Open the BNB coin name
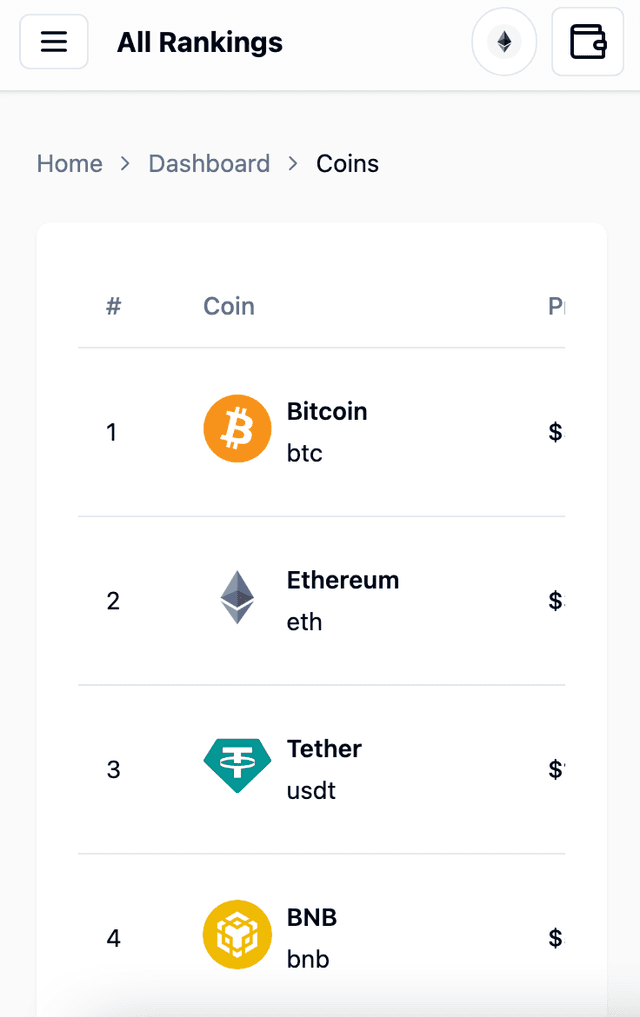The width and height of the screenshot is (640, 1017). click(x=312, y=917)
